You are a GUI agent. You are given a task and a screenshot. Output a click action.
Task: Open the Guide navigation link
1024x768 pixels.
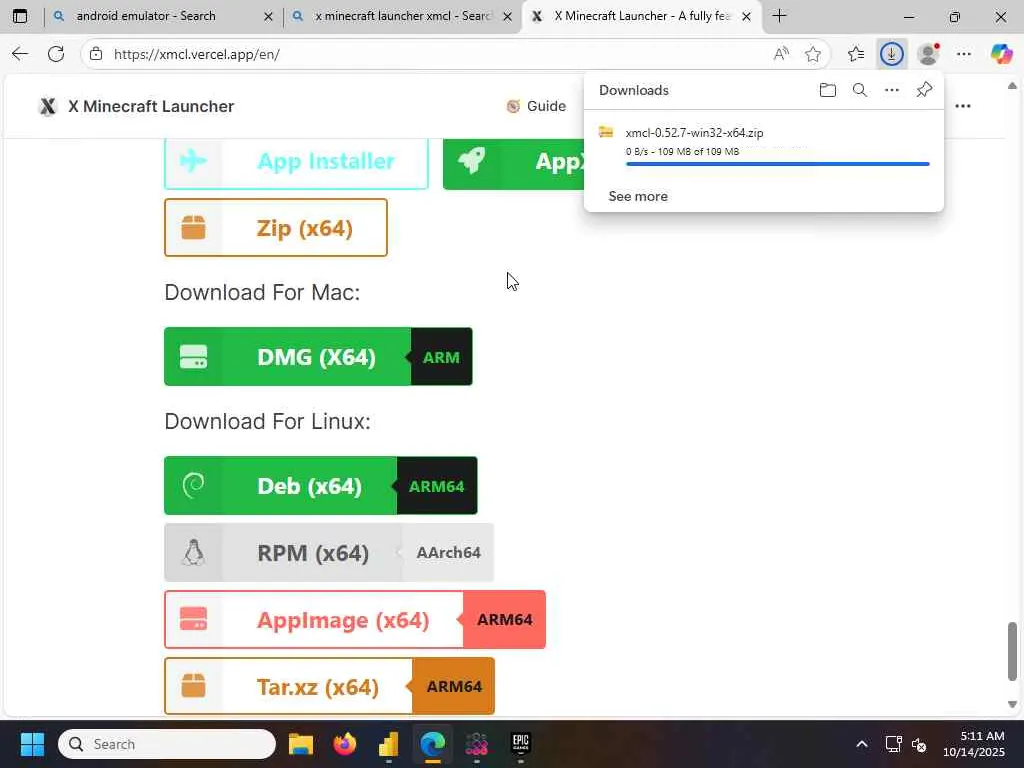click(x=536, y=106)
